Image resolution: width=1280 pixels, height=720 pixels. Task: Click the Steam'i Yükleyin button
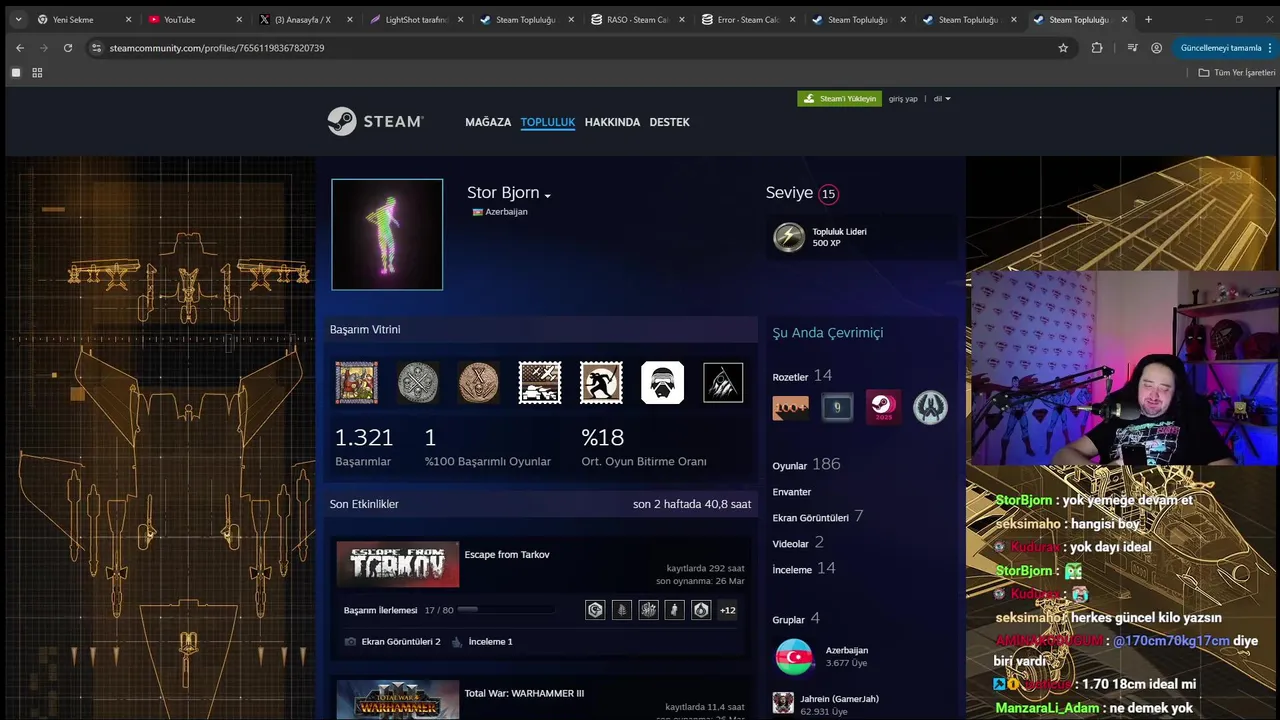click(x=840, y=99)
